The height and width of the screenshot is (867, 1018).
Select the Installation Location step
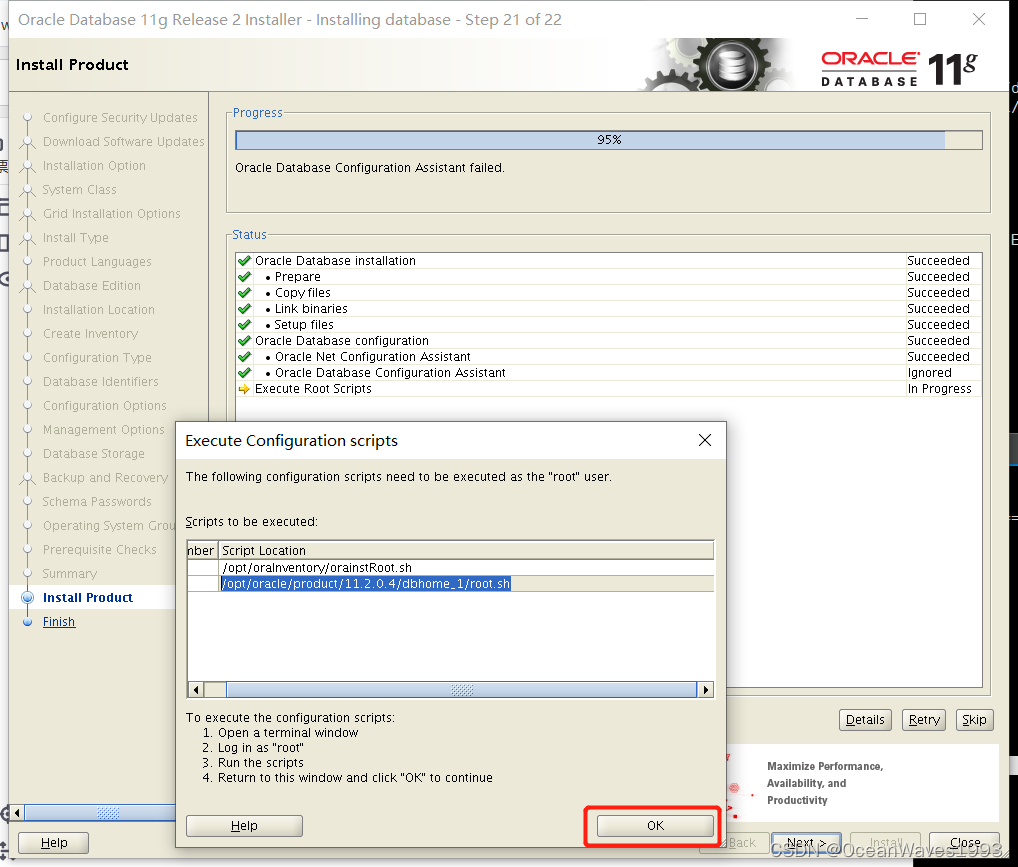(99, 309)
